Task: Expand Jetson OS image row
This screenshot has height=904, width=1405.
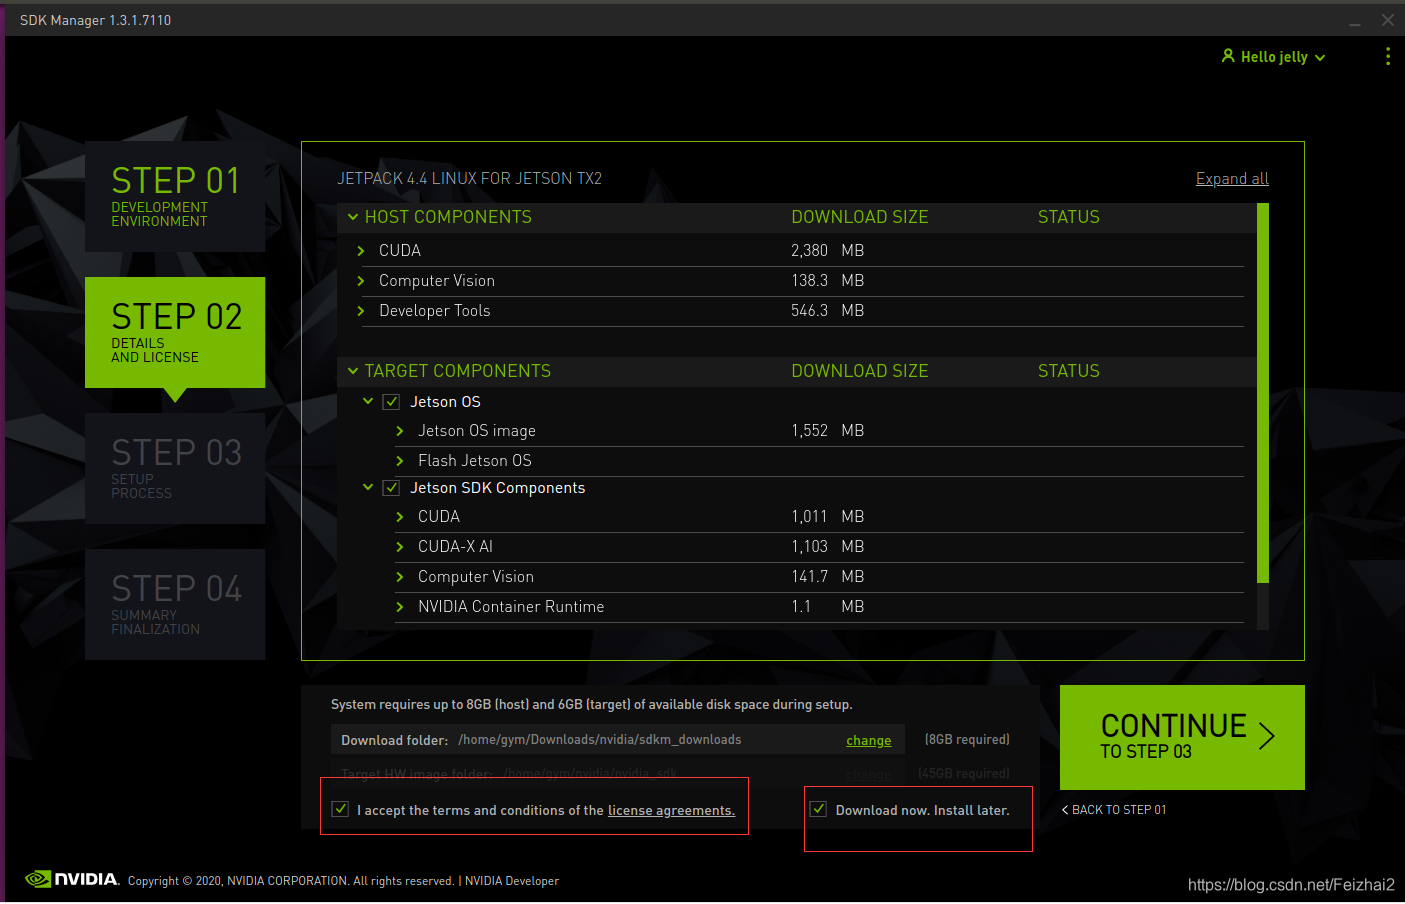Action: coord(400,431)
